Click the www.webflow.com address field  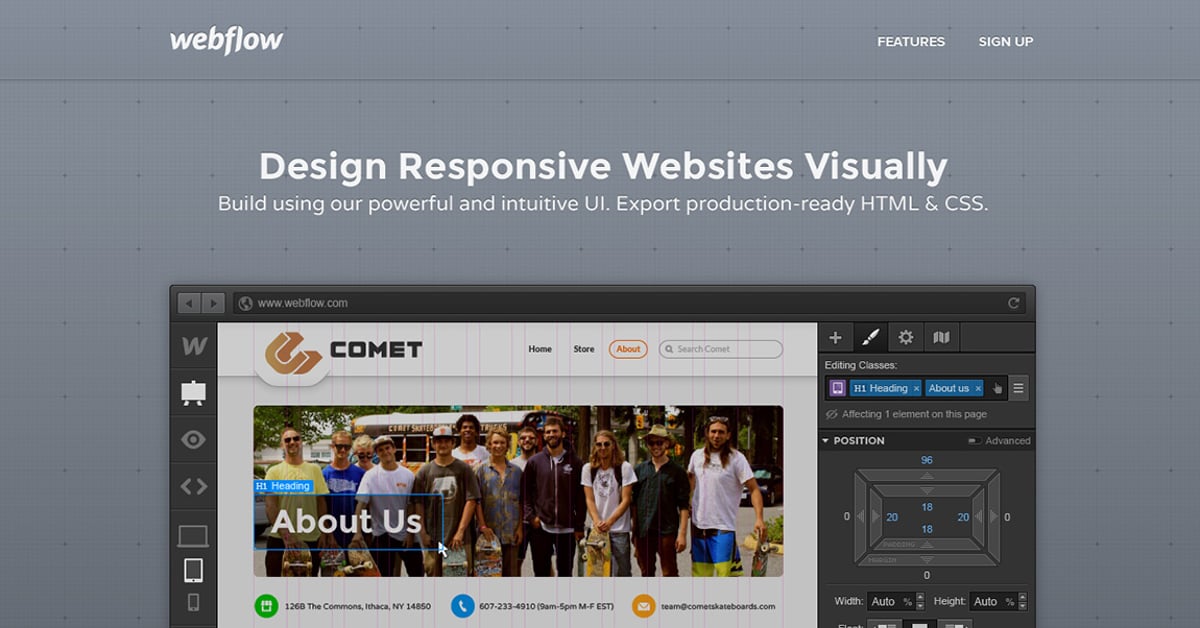630,303
